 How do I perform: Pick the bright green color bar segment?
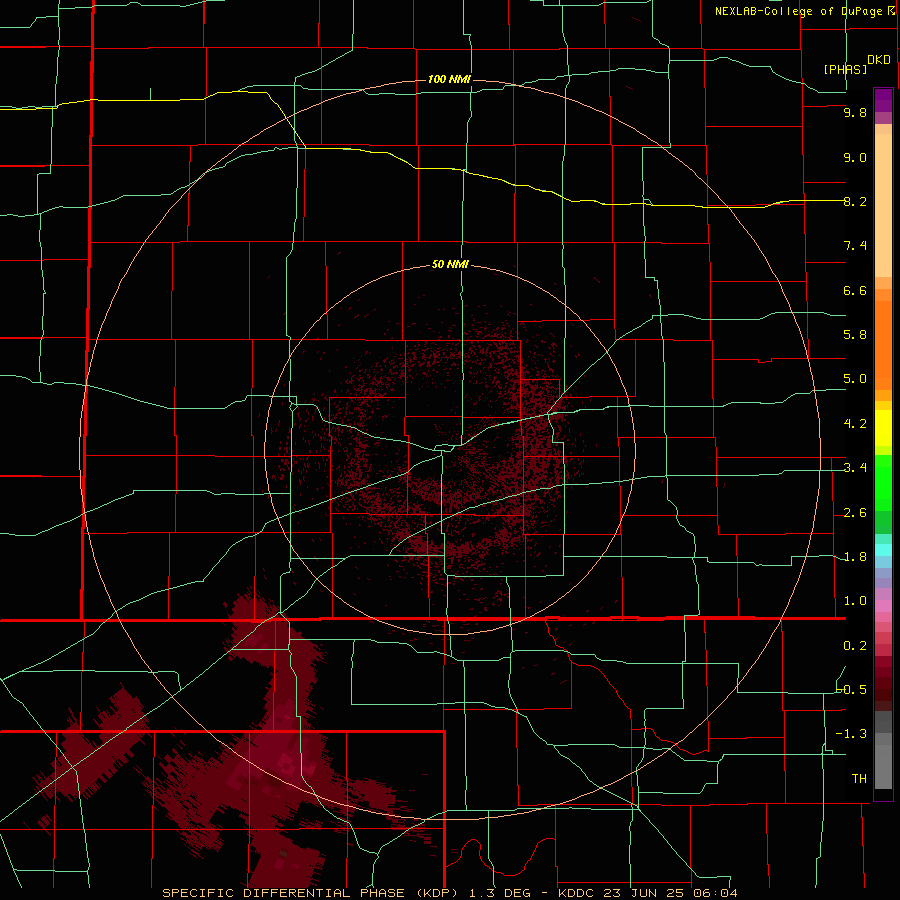pyautogui.click(x=883, y=482)
